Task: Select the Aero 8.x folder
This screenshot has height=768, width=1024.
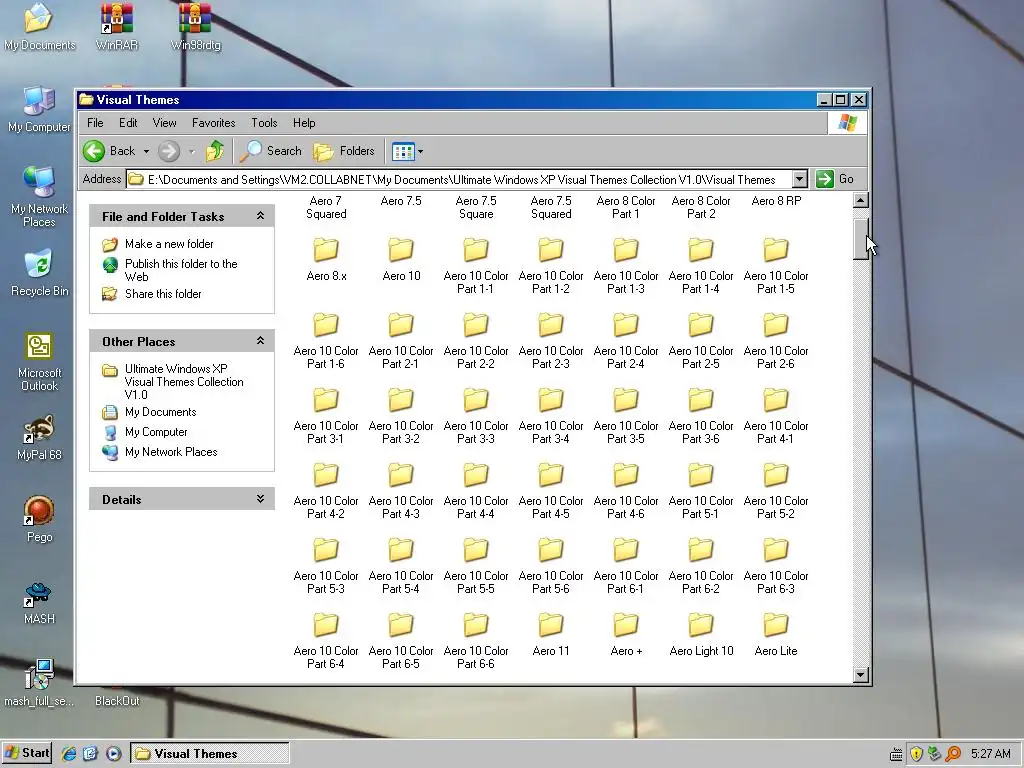Action: pos(326,260)
